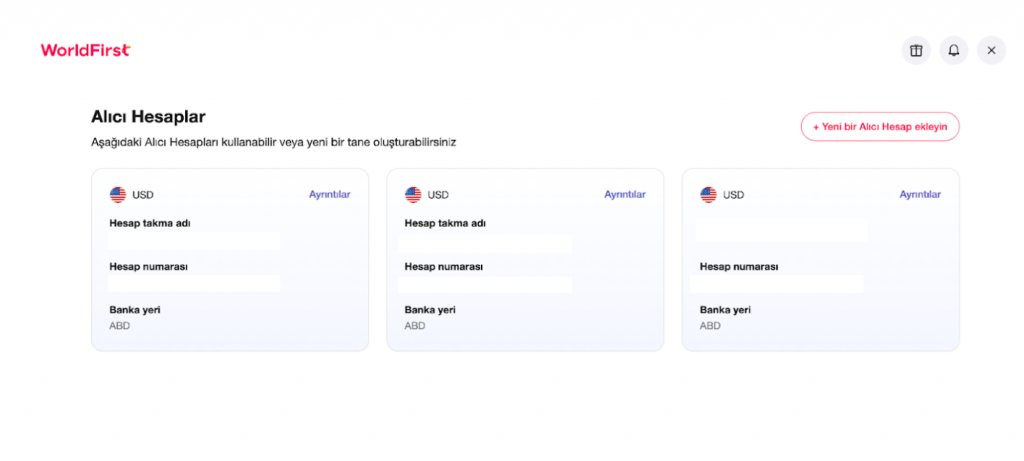The width and height of the screenshot is (1024, 461).
Task: Select the first USD account card
Action: [230, 260]
